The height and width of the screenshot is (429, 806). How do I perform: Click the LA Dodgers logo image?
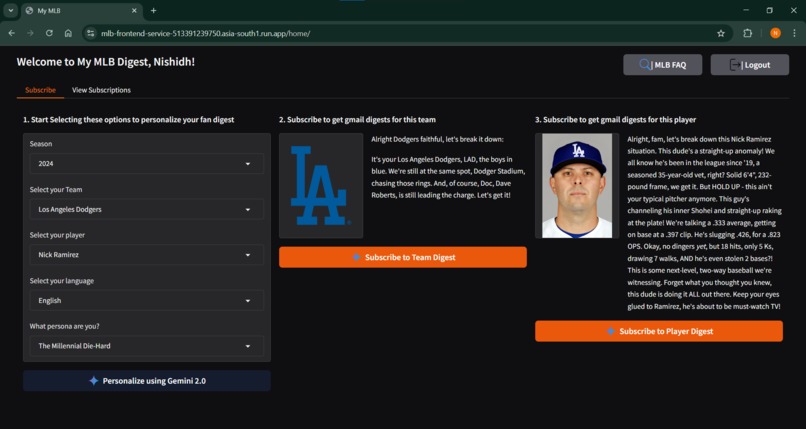tap(321, 185)
